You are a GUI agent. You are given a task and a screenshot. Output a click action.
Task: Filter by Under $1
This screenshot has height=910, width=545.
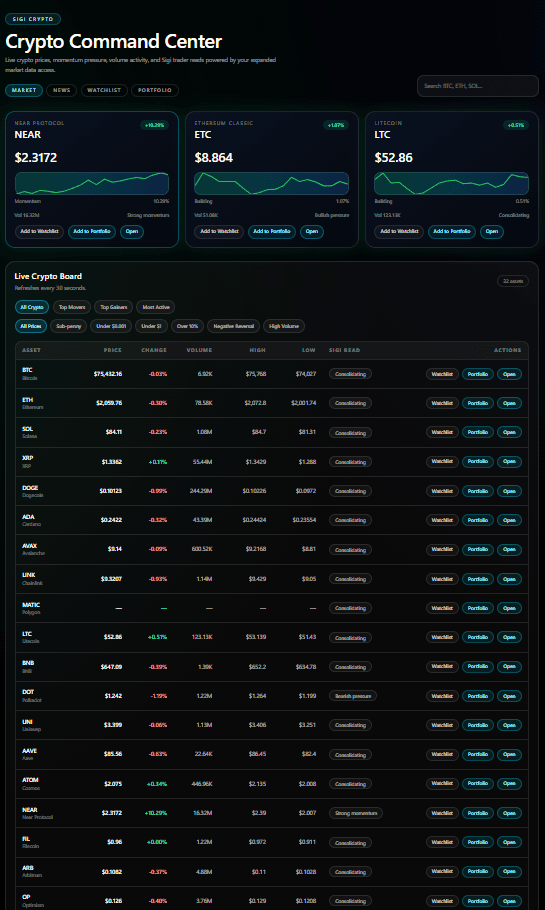click(x=151, y=326)
